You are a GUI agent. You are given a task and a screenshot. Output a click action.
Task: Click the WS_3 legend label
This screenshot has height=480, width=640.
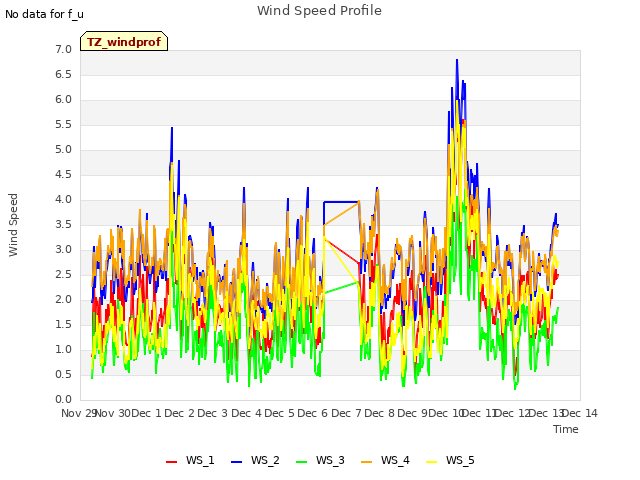point(330,460)
